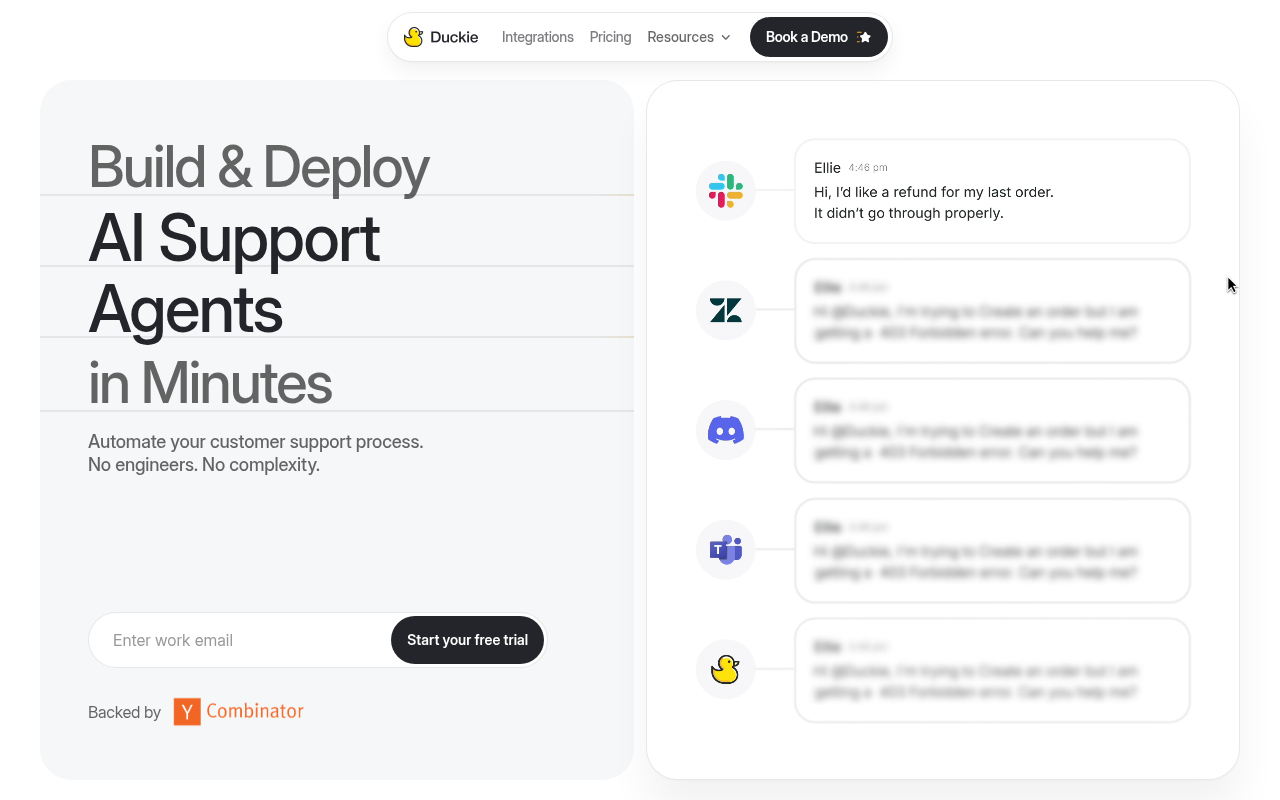Click the star icon inside Book a Demo
The image size is (1280, 800).
864,36
